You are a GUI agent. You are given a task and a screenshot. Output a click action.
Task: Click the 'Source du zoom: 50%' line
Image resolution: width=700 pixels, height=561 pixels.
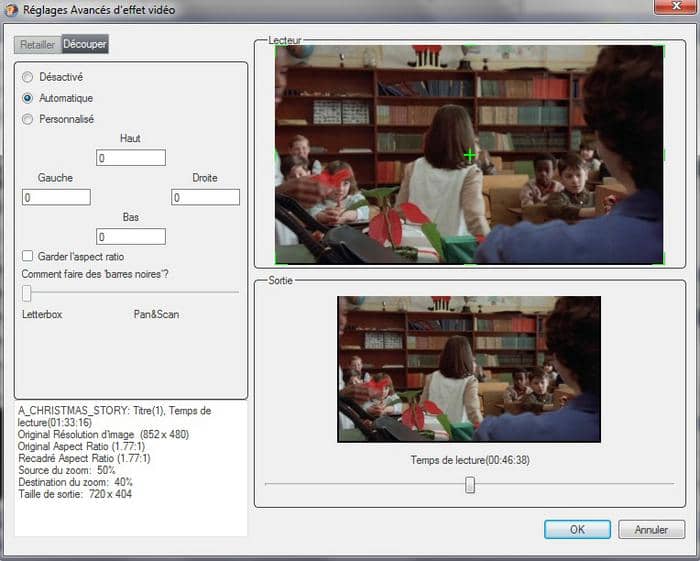pyautogui.click(x=67, y=470)
